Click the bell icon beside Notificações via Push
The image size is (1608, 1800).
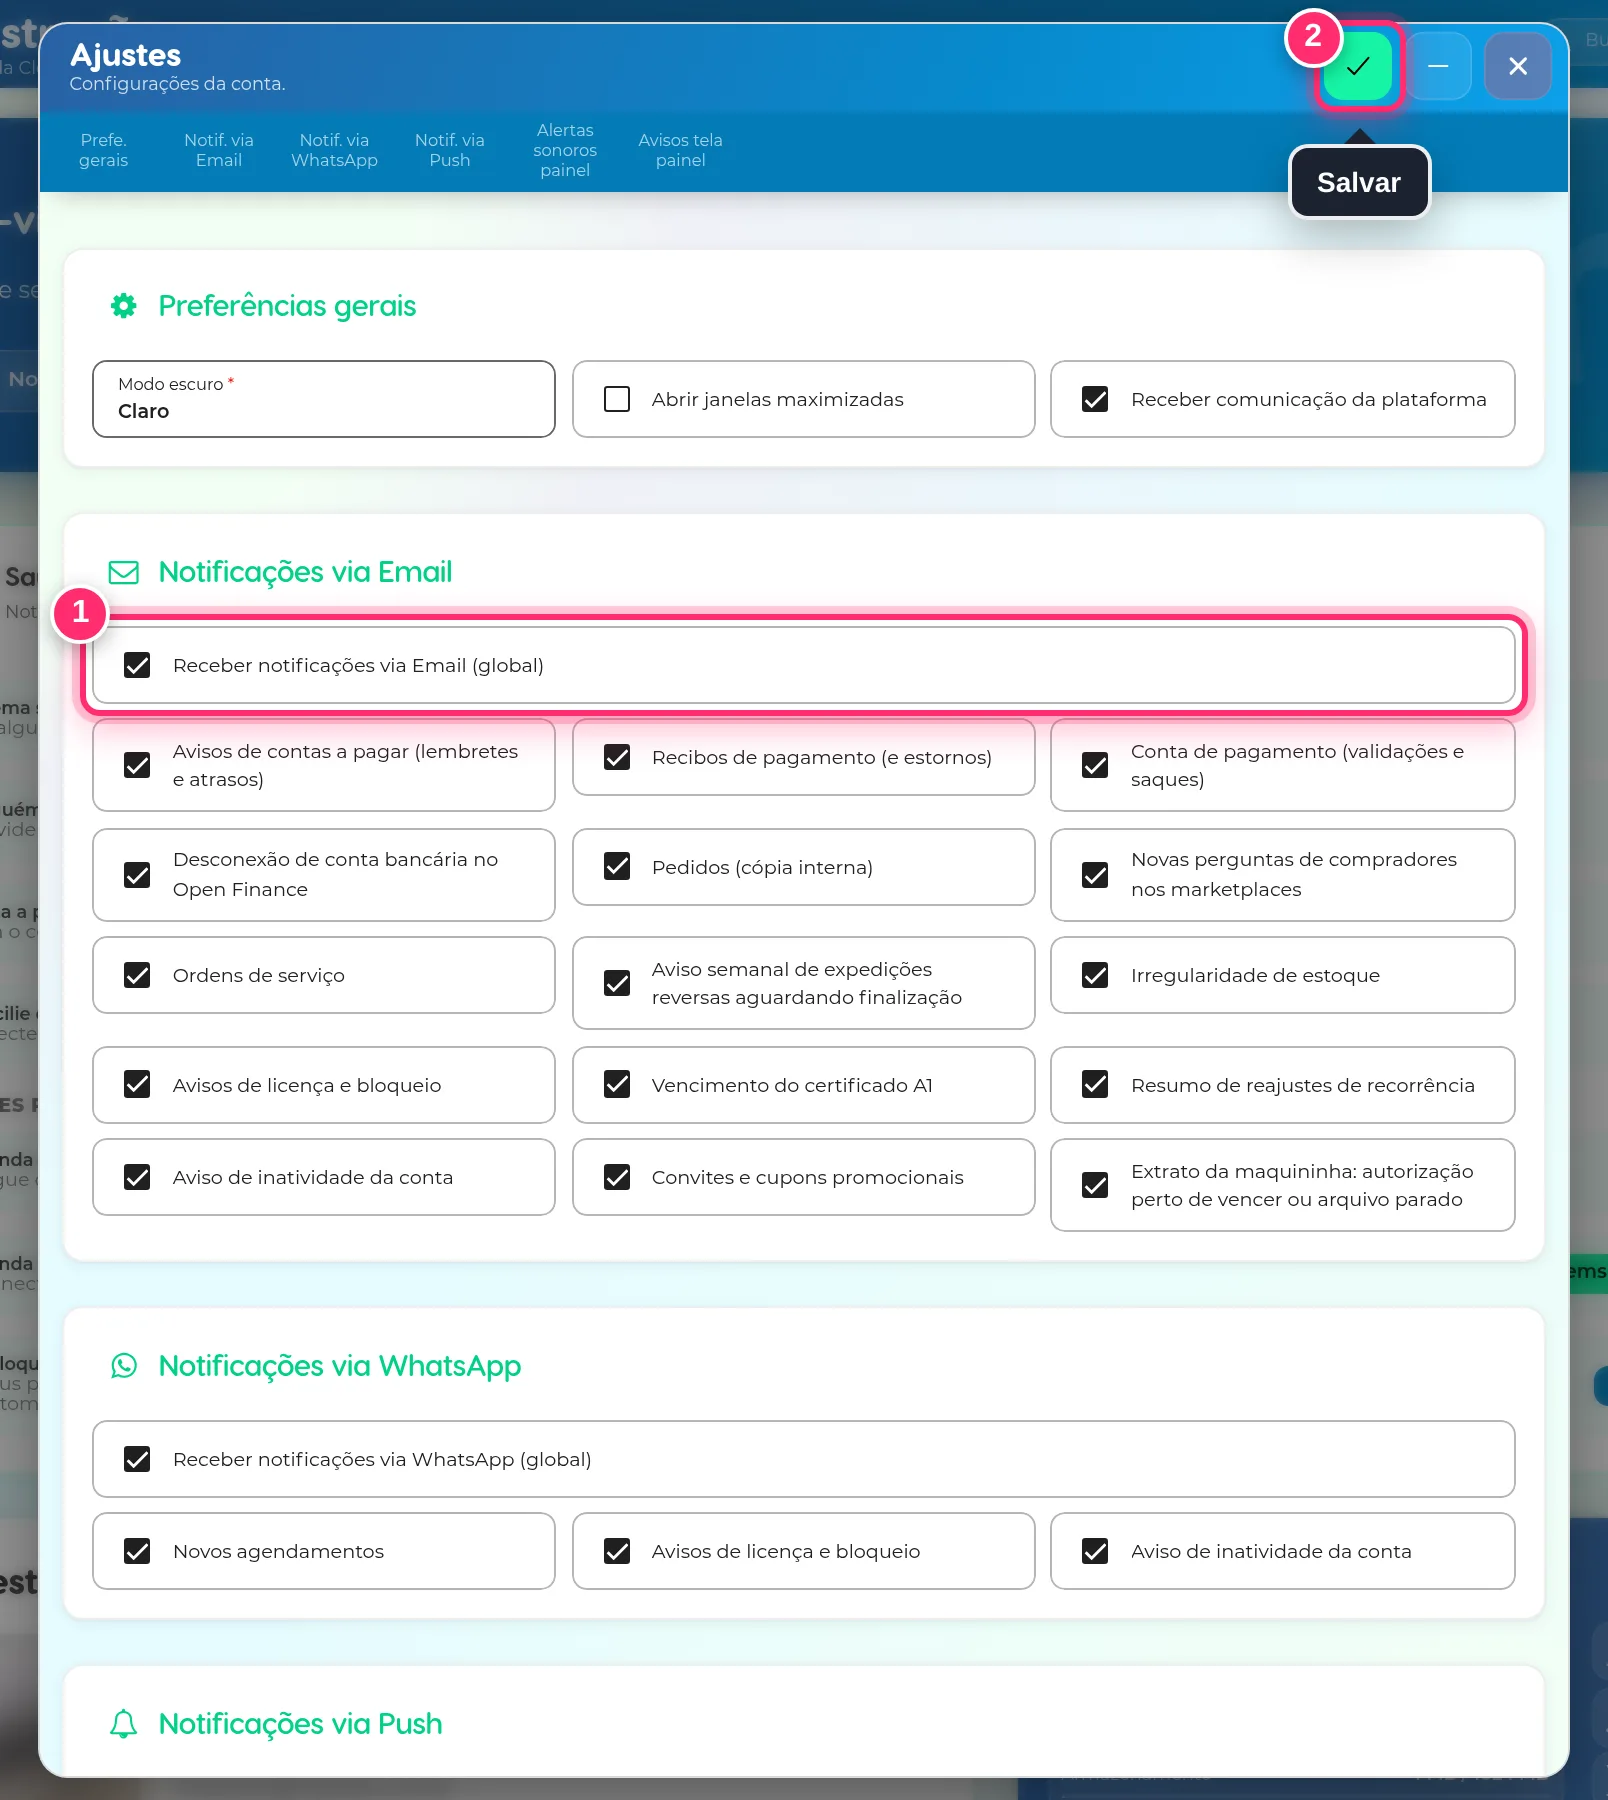pyautogui.click(x=124, y=1724)
